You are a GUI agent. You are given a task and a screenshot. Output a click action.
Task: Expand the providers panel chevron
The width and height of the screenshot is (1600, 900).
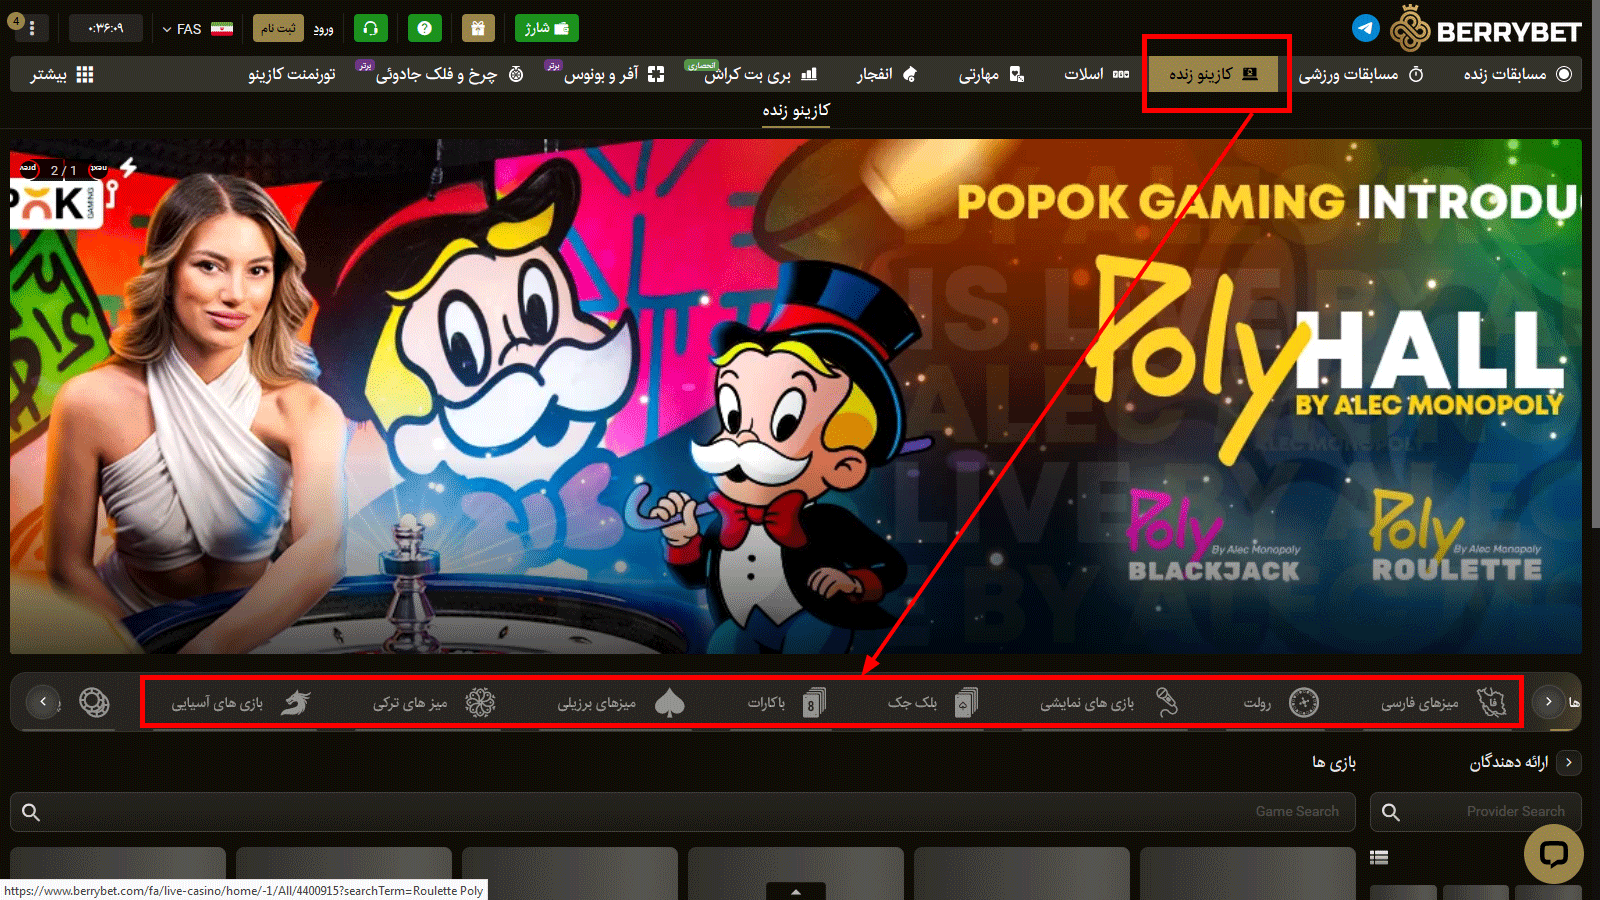(x=1568, y=762)
